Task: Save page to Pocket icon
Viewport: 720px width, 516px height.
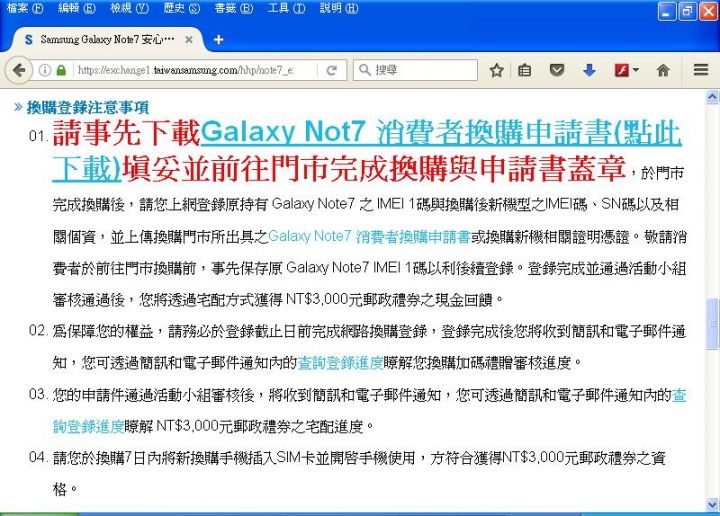Action: (557, 70)
